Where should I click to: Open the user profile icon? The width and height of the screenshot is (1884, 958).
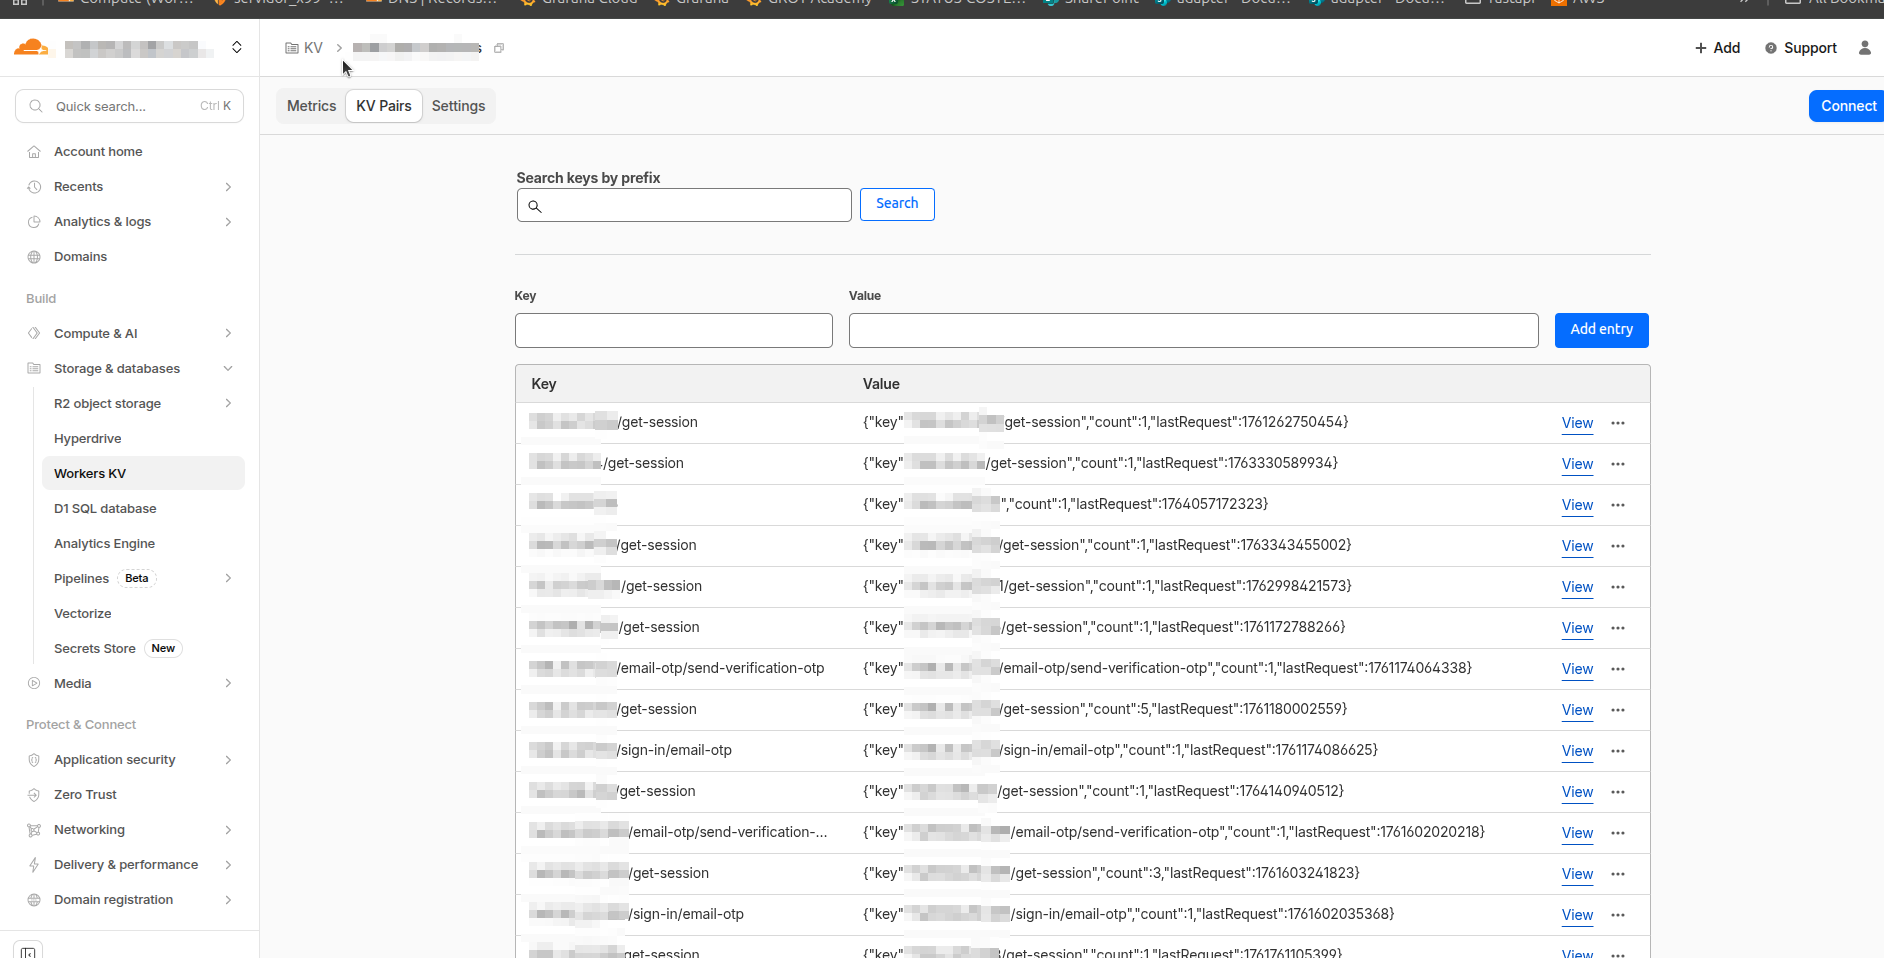1864,48
